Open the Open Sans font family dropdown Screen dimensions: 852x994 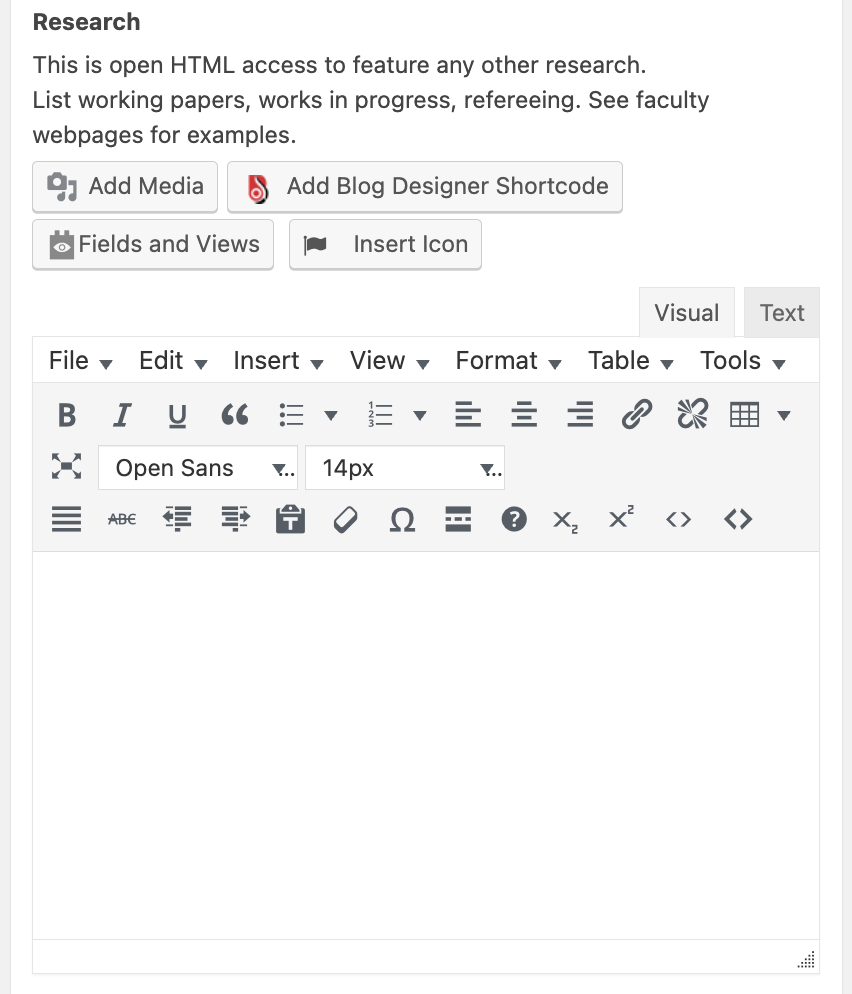point(197,468)
